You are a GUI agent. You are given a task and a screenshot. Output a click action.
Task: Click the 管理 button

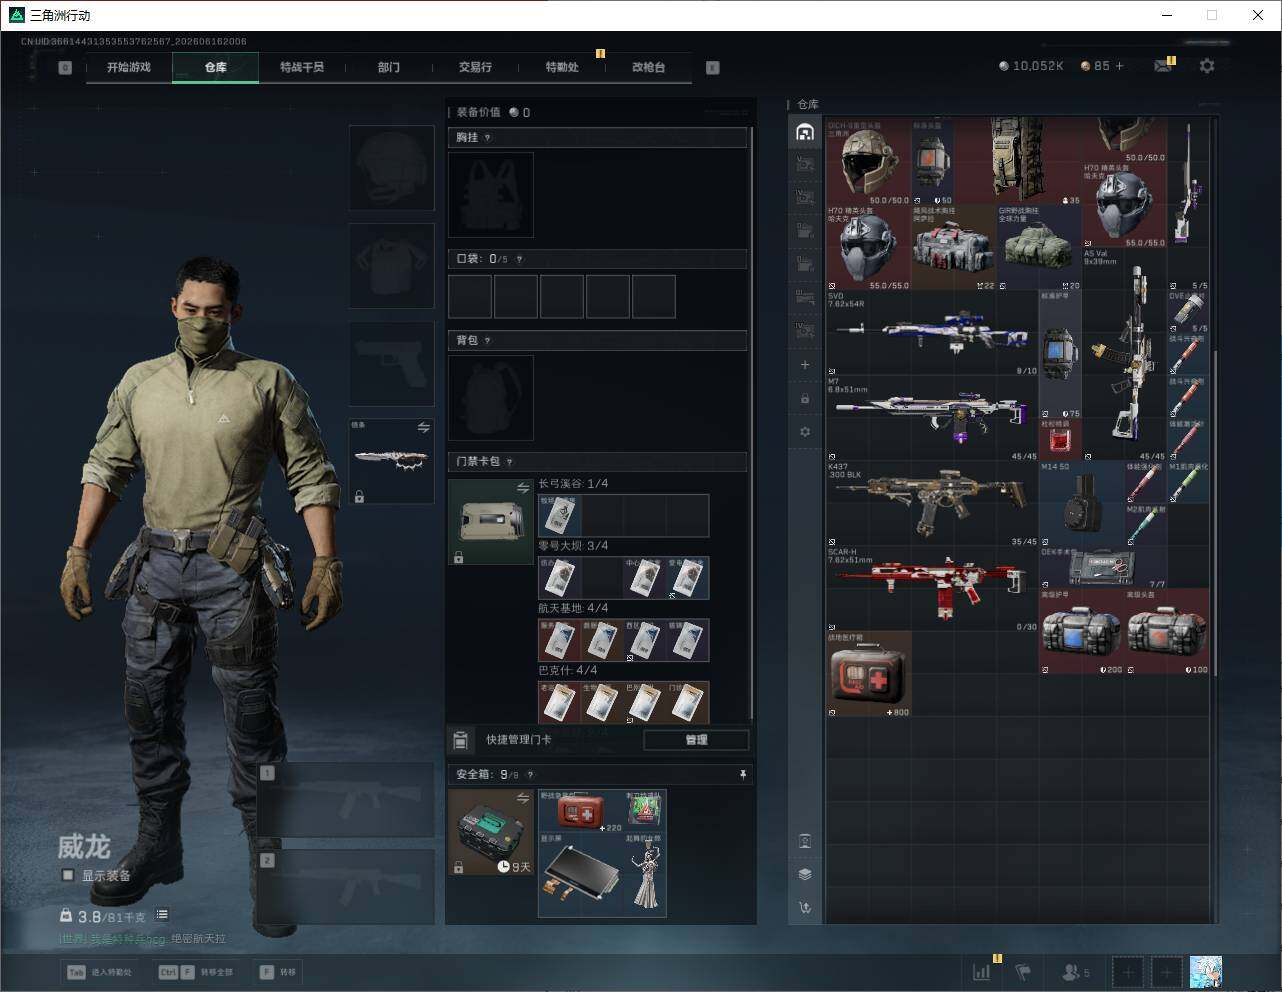[696, 740]
